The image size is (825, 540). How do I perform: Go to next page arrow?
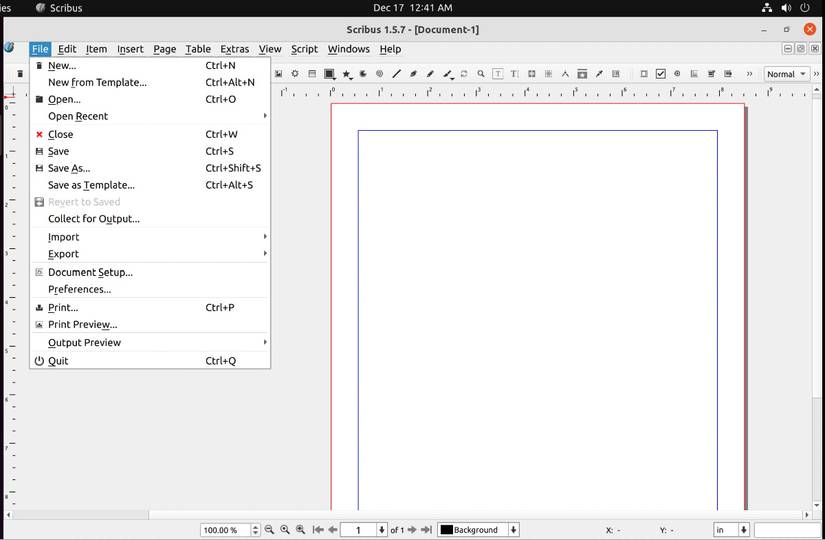(x=412, y=529)
